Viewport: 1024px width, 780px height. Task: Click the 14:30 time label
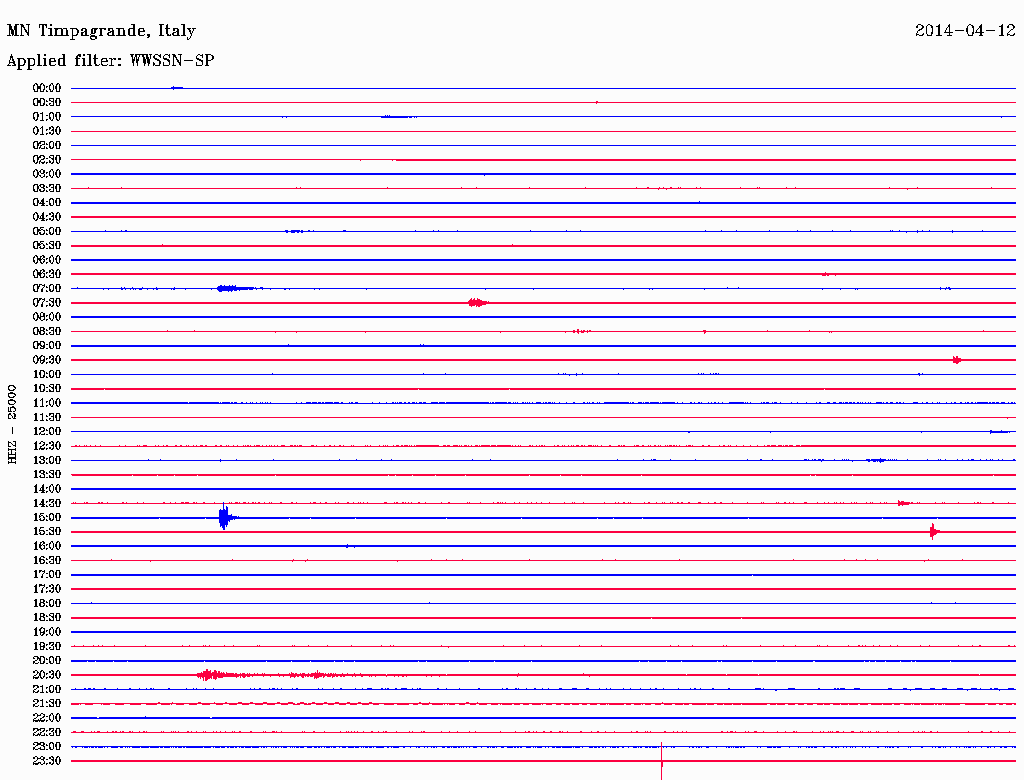[47, 503]
